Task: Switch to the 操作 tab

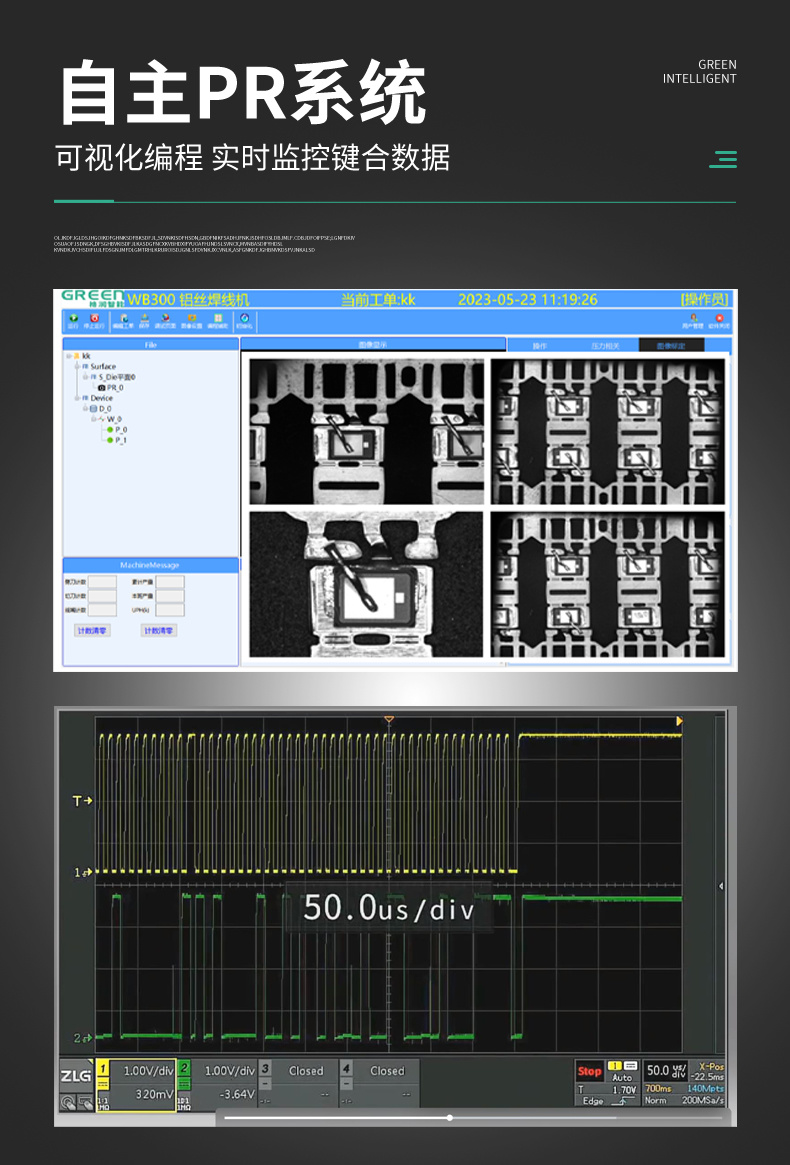Action: [x=539, y=345]
